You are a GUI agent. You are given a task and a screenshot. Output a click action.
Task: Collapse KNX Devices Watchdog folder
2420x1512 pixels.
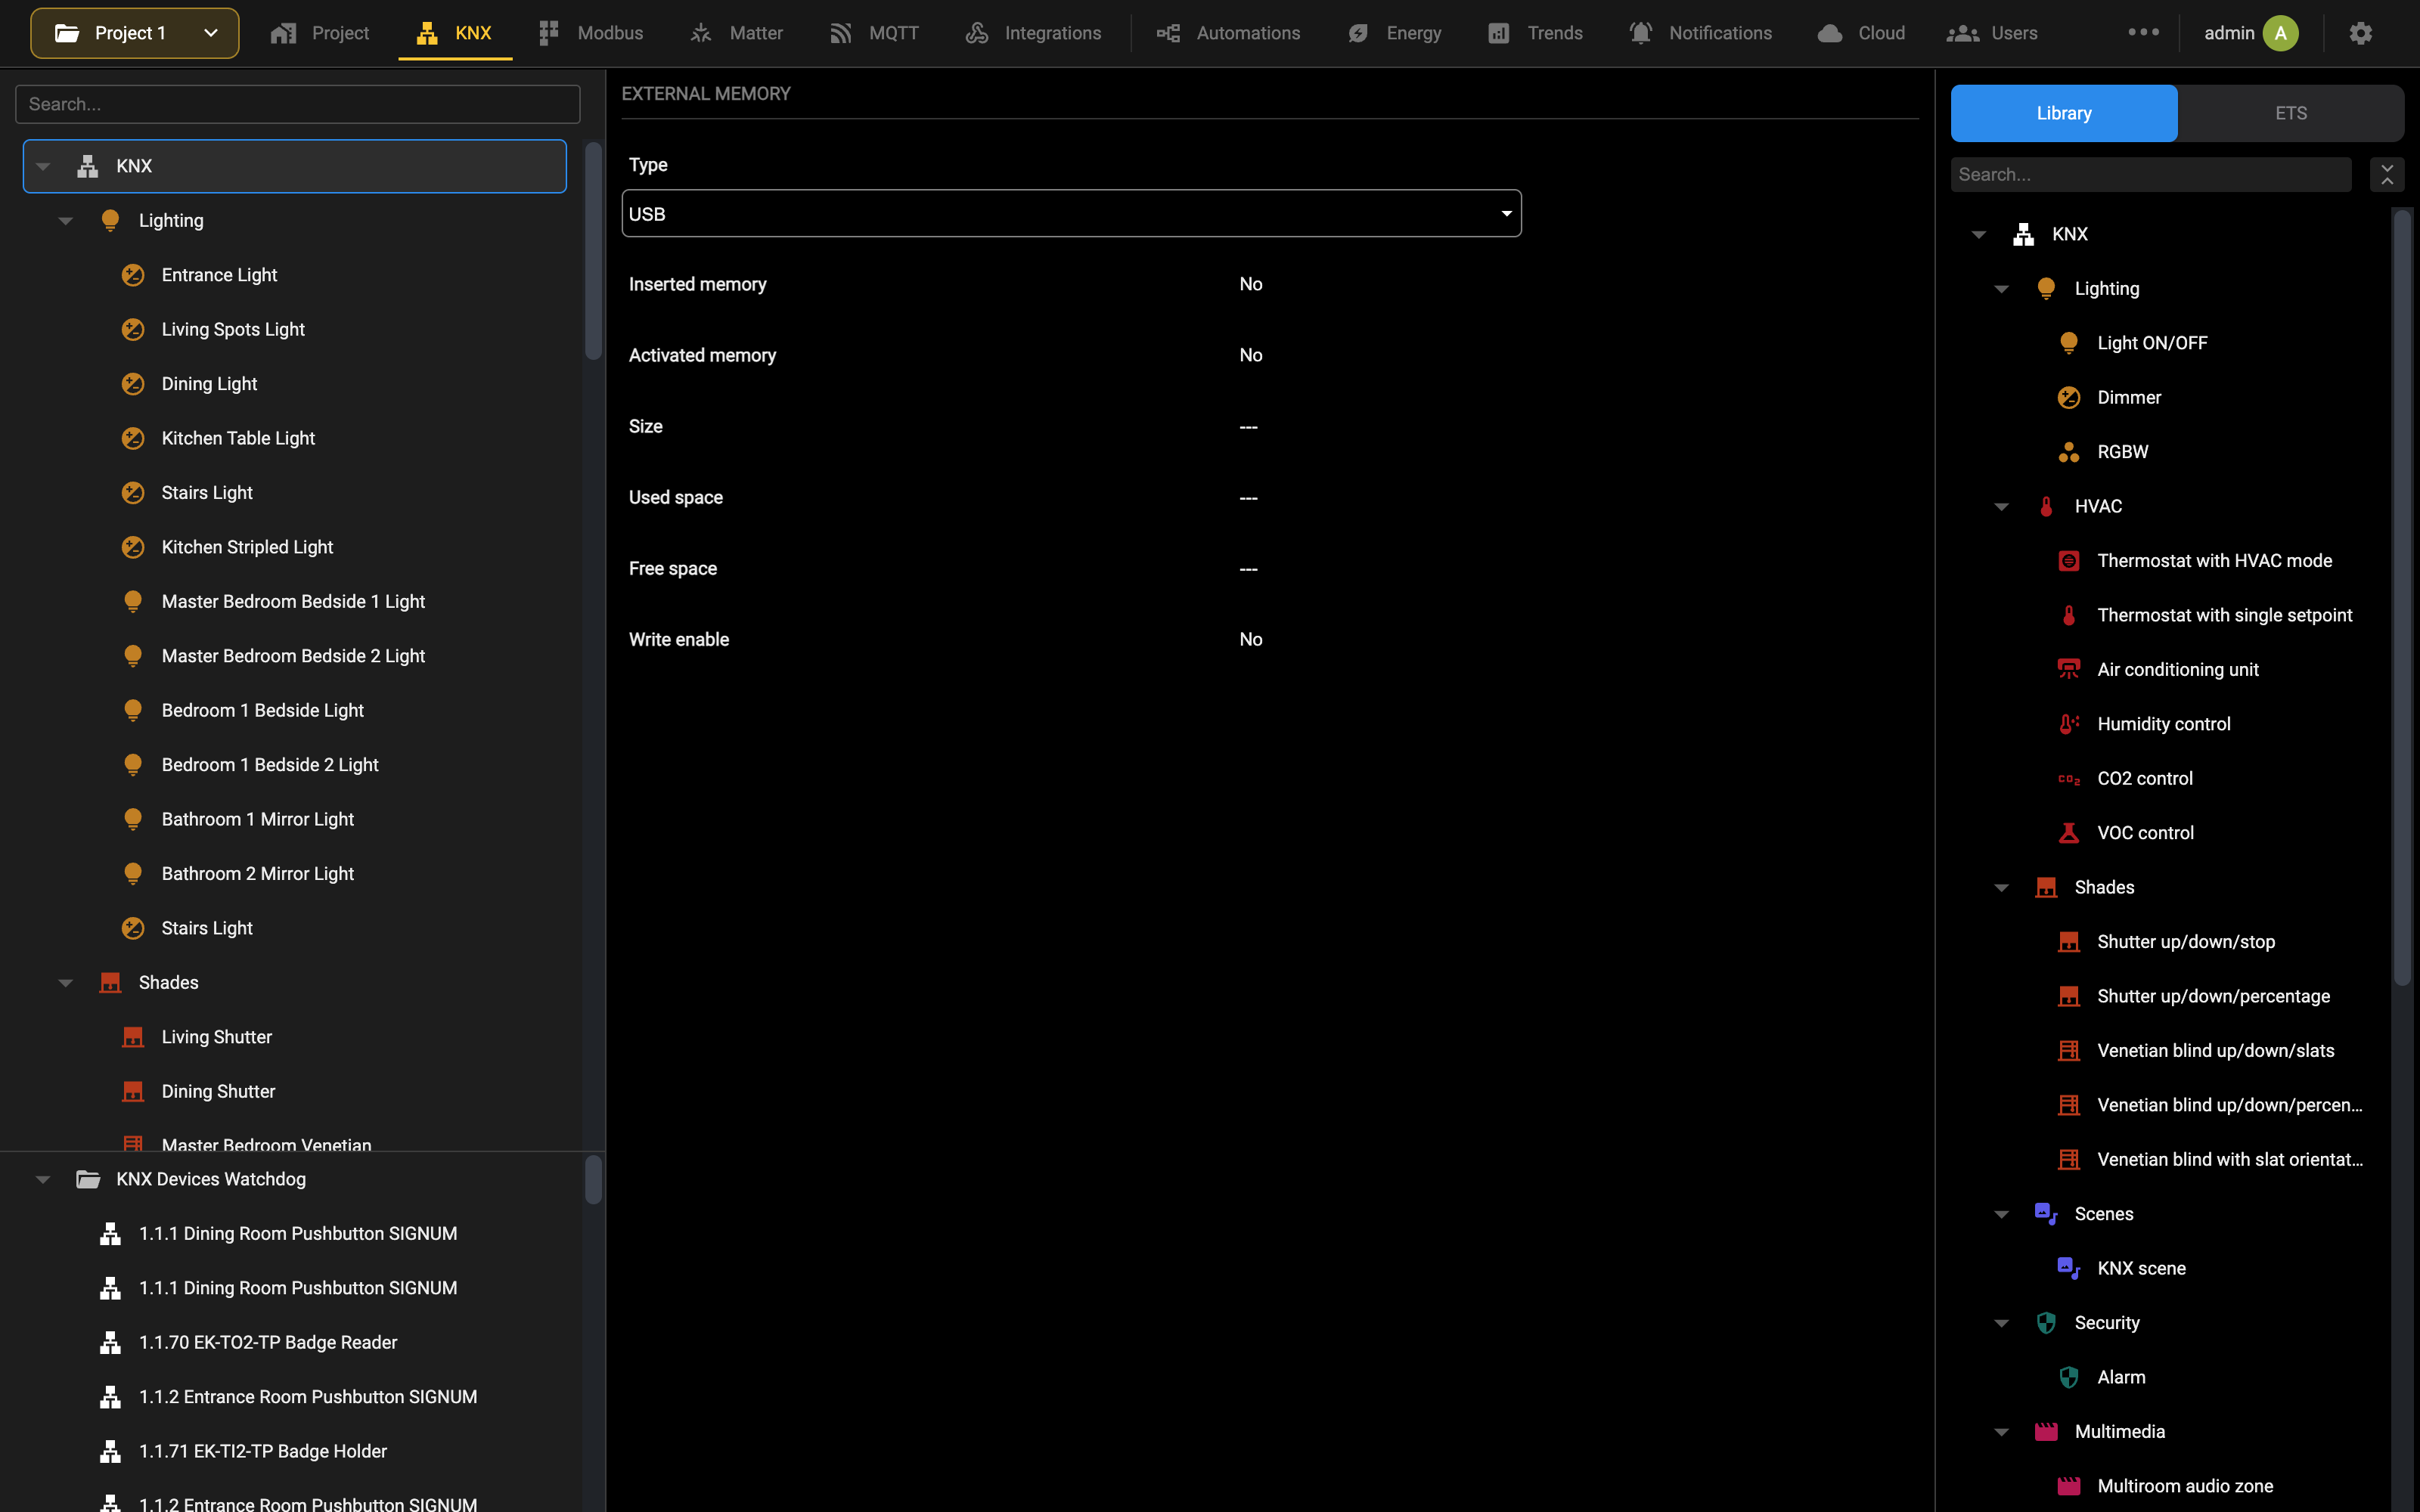point(43,1180)
